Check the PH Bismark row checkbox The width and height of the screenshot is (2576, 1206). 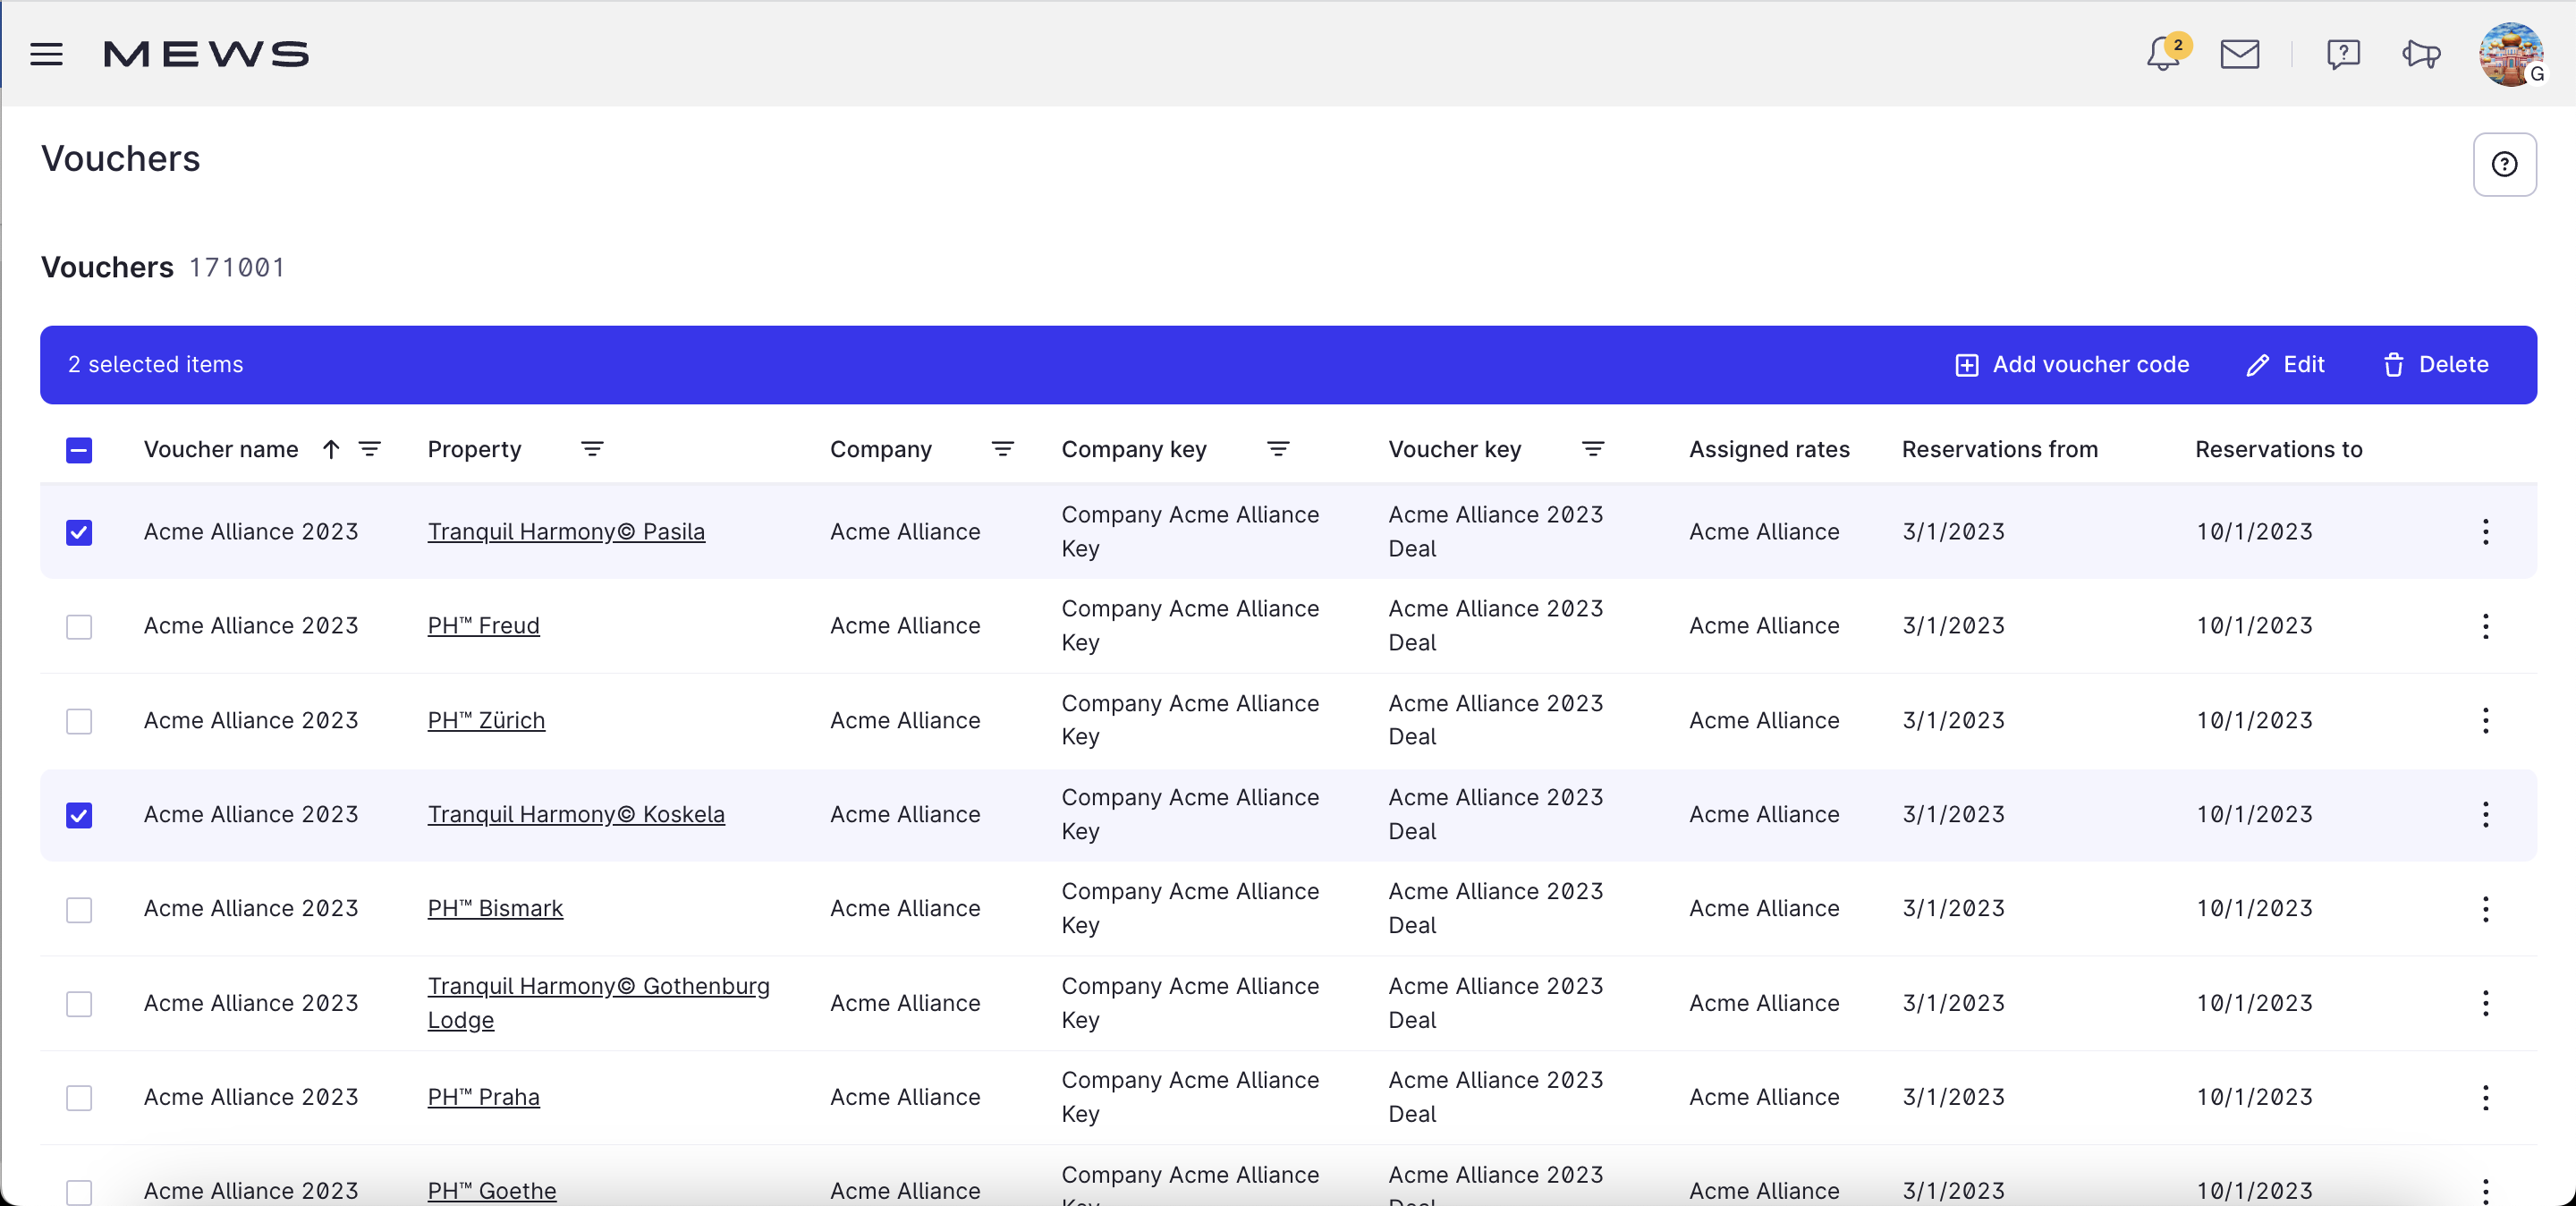coord(79,910)
